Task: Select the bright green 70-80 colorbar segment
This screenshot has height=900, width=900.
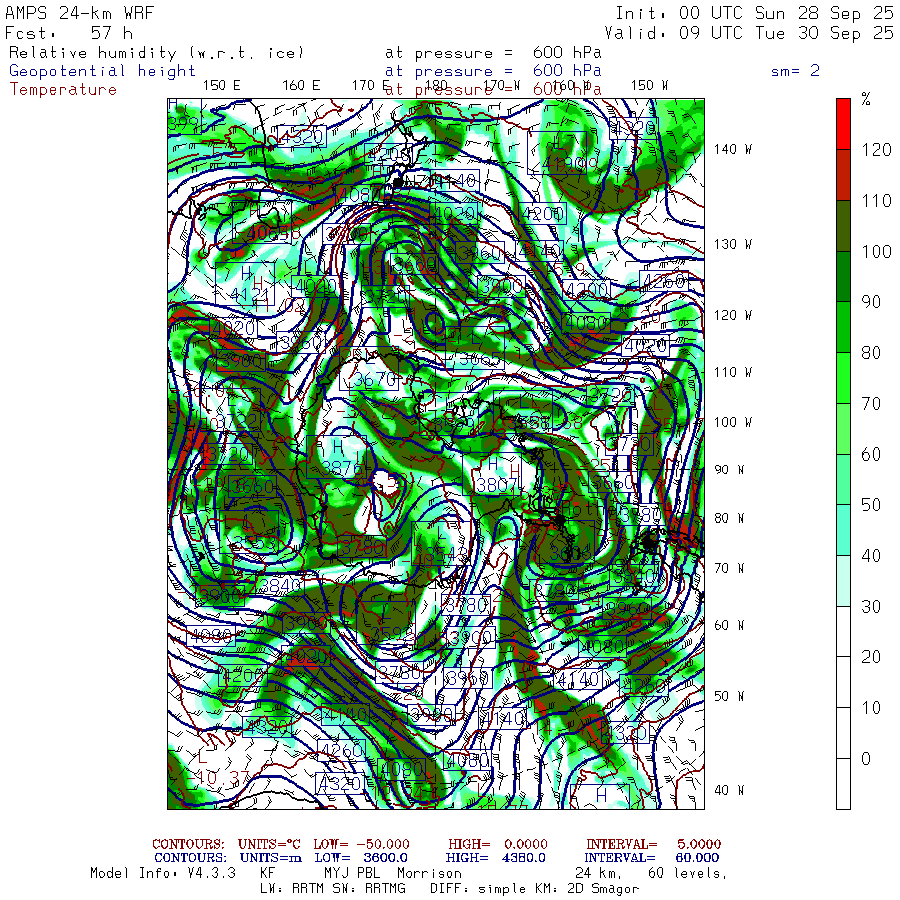Action: 843,378
